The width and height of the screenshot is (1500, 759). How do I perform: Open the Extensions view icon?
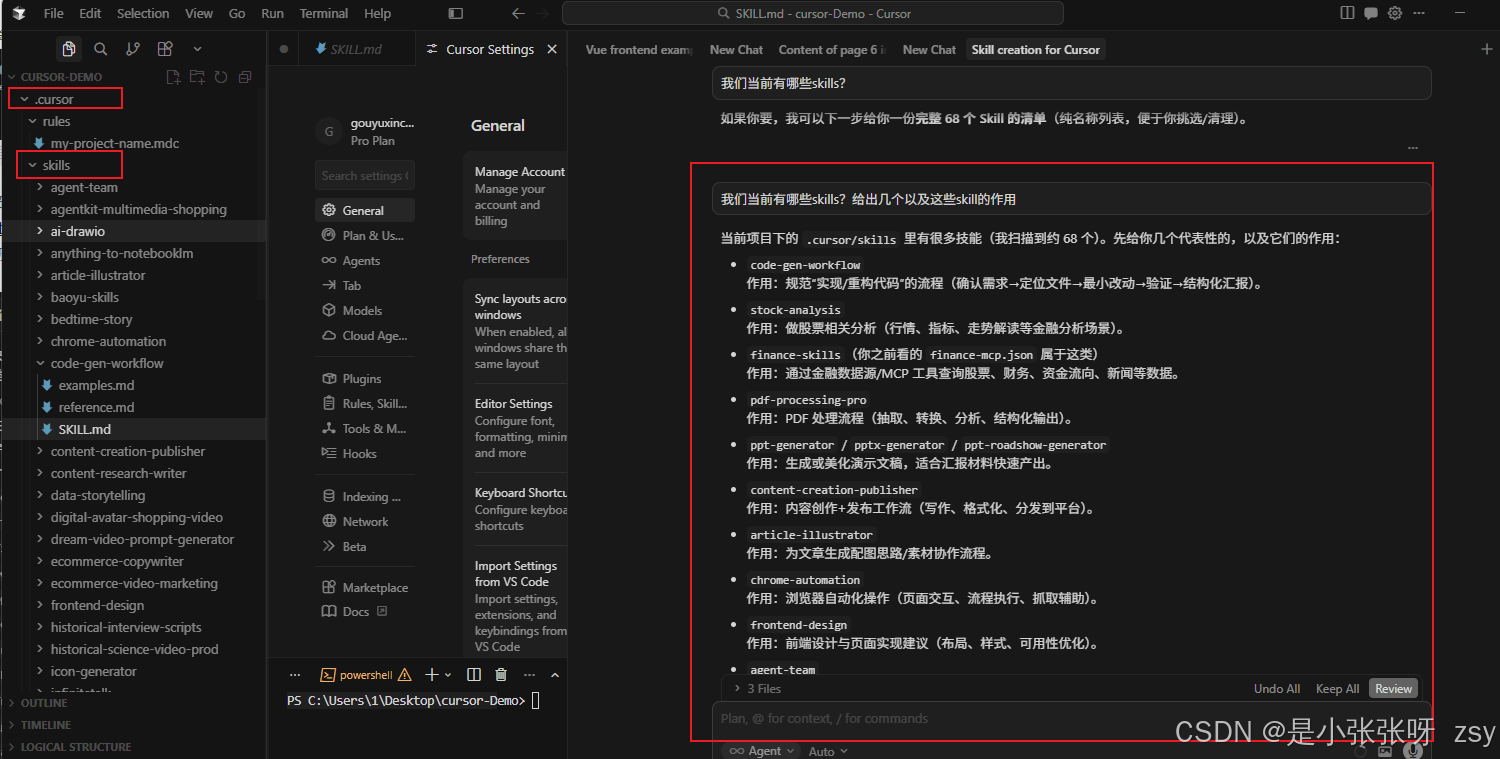click(164, 48)
